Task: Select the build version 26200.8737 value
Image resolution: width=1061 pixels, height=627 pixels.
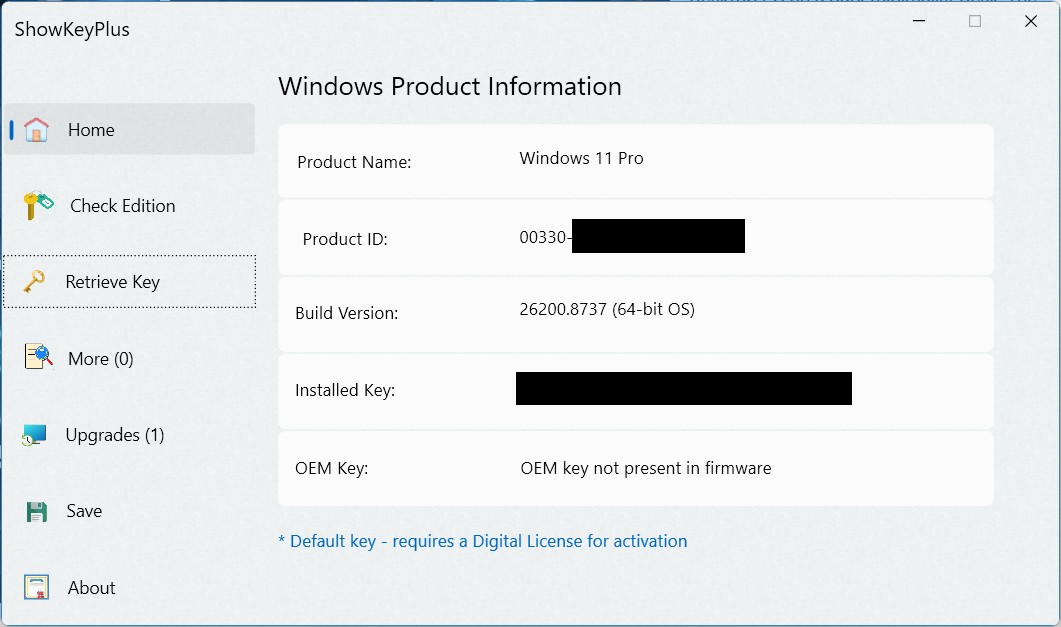Action: click(x=607, y=309)
